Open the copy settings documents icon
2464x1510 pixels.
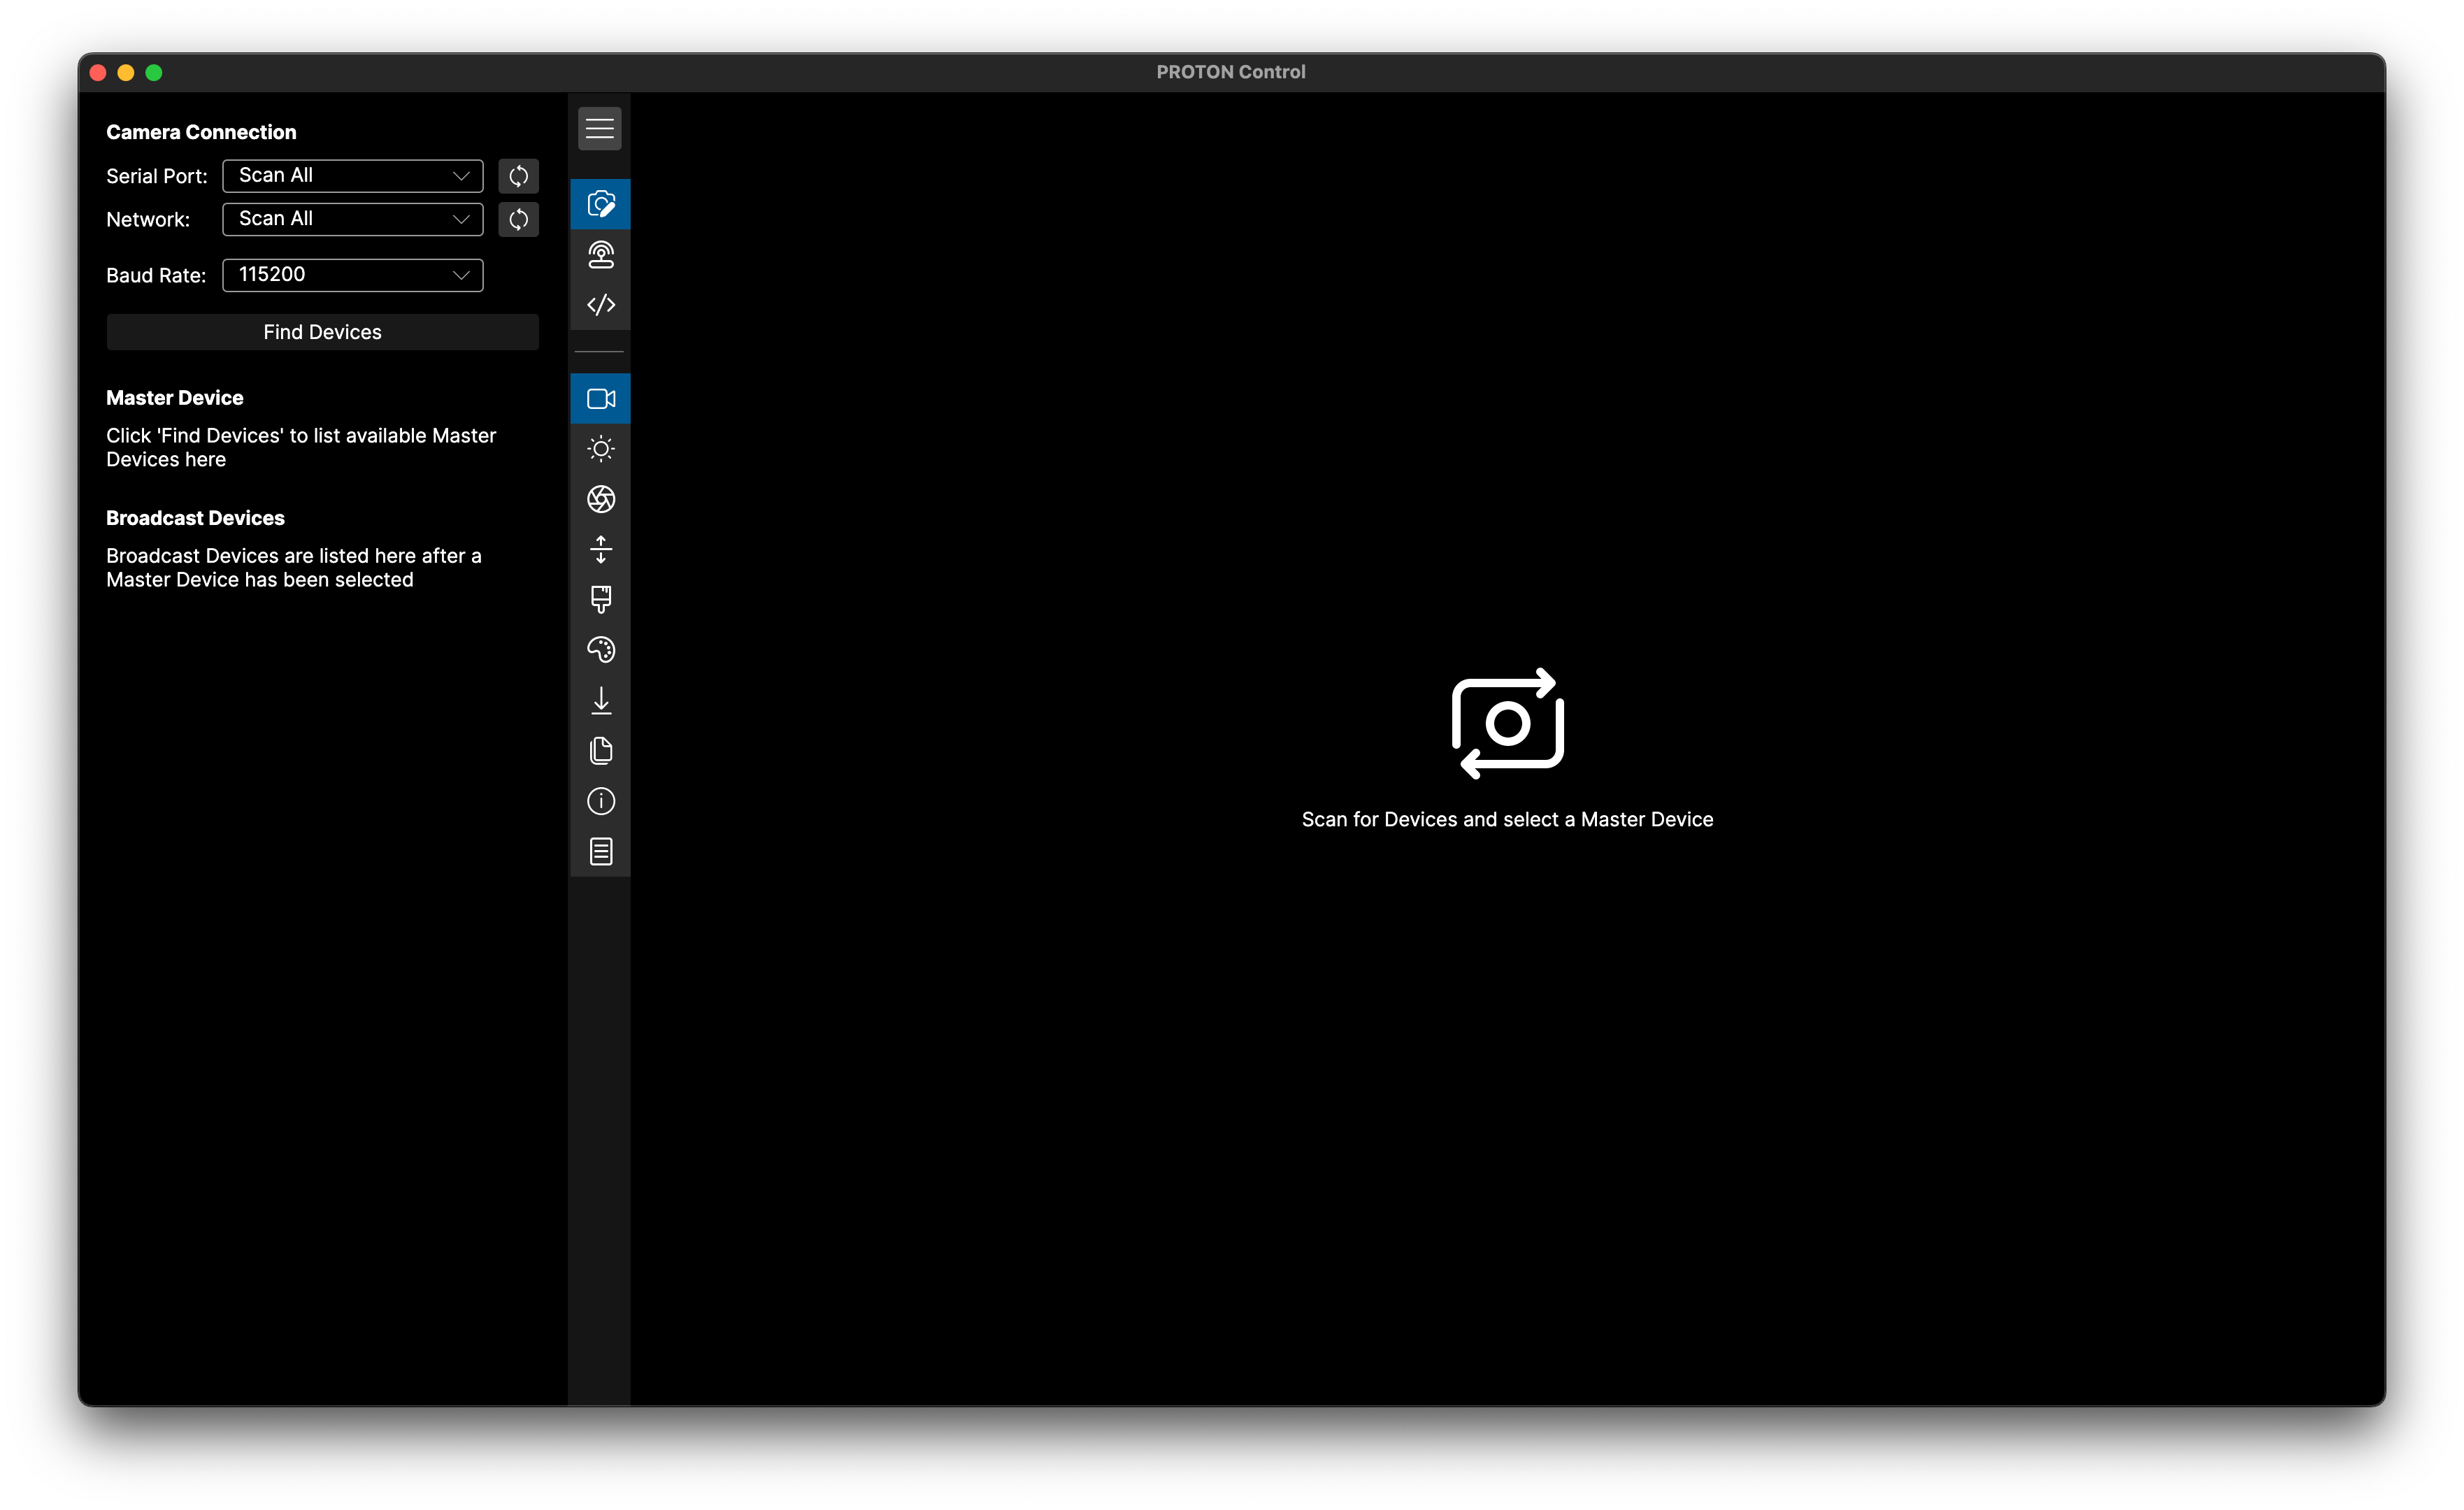[x=600, y=751]
